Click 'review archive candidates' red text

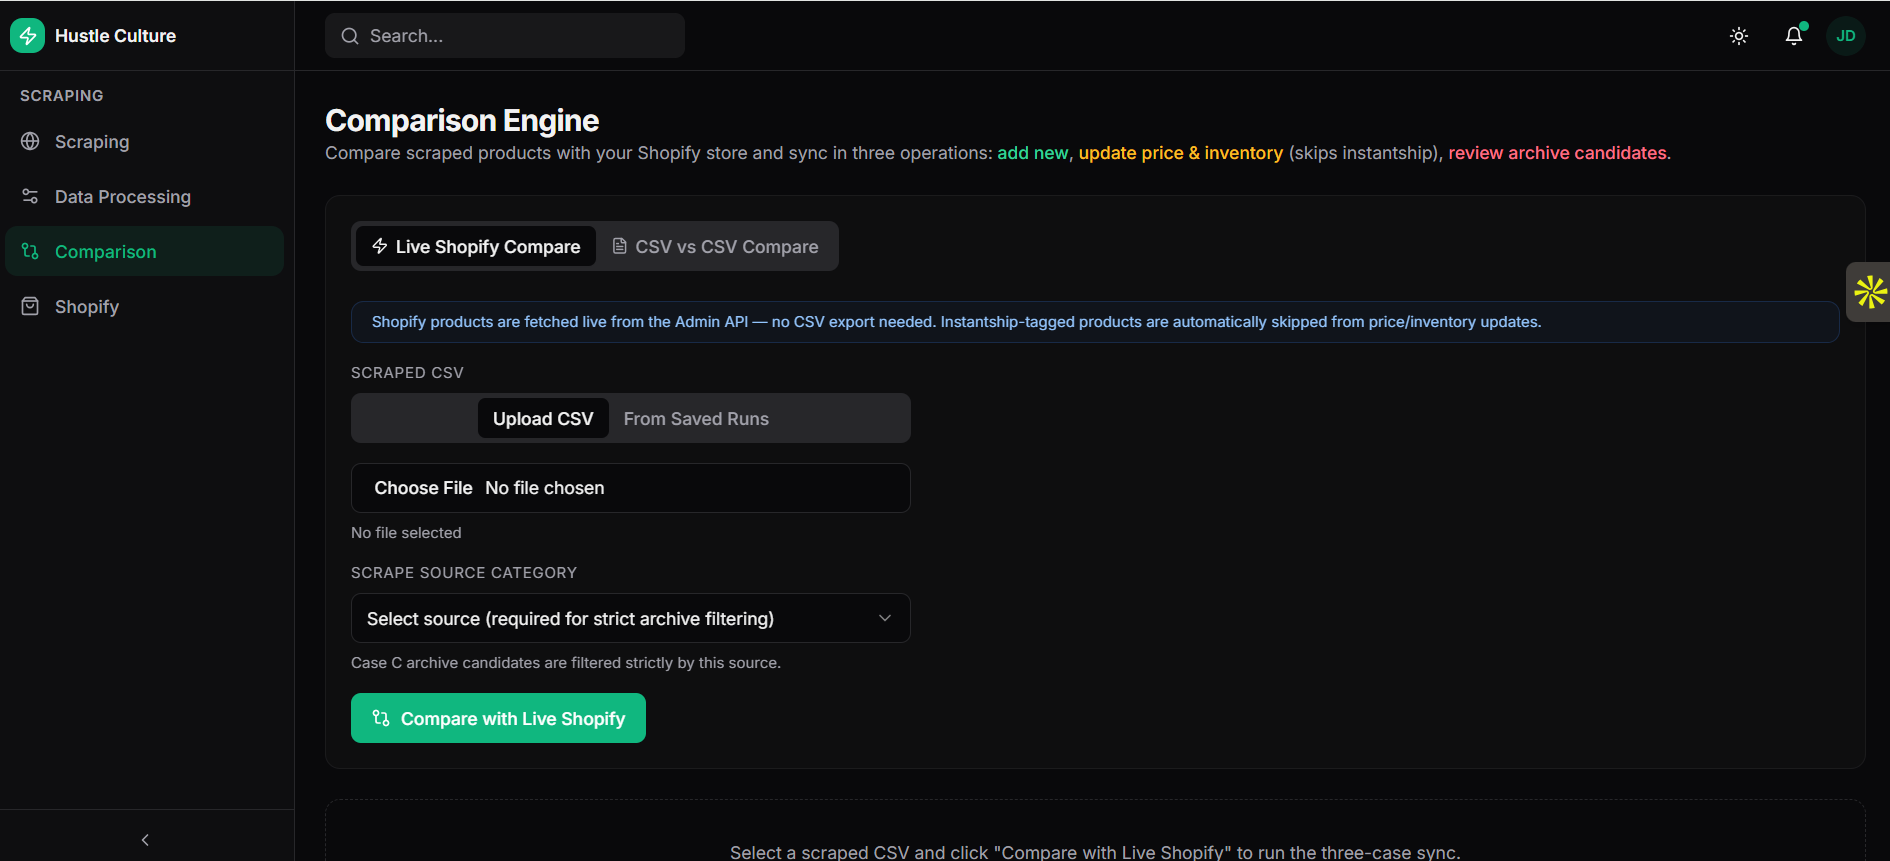[1557, 153]
